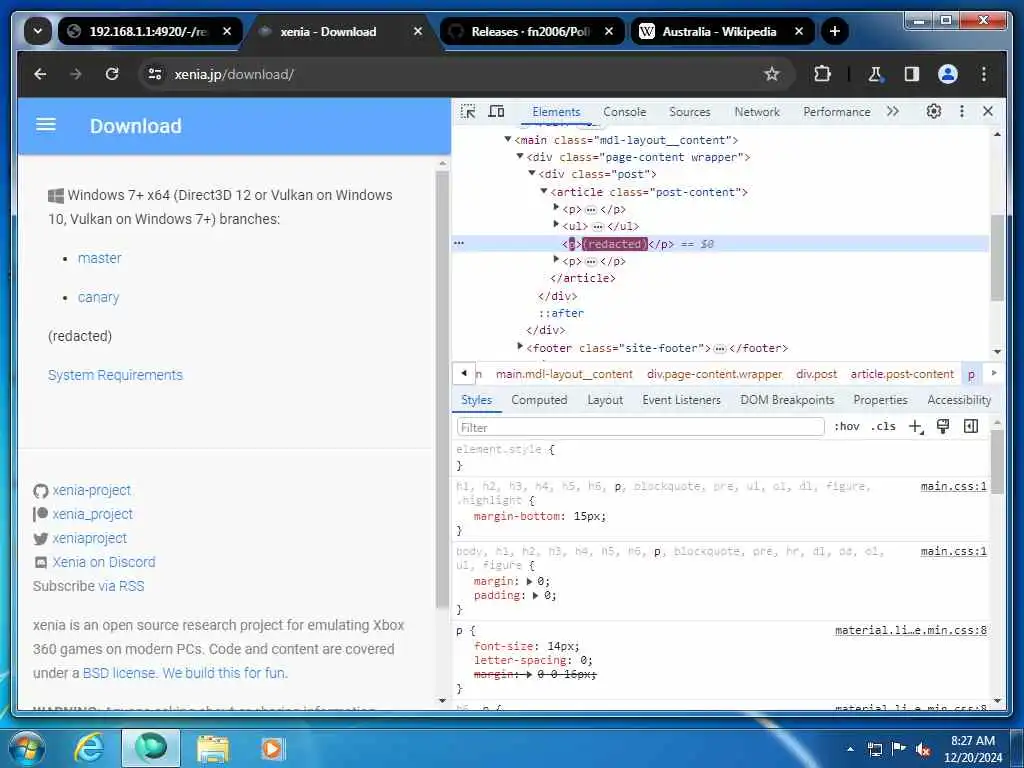1024x768 pixels.
Task: Close the xenia - Download tab
Action: (418, 31)
